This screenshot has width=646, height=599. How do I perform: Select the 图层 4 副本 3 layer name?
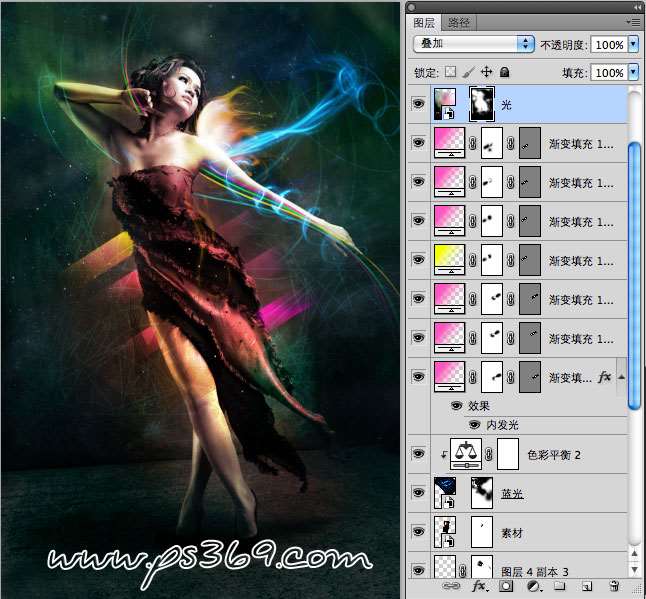point(535,571)
